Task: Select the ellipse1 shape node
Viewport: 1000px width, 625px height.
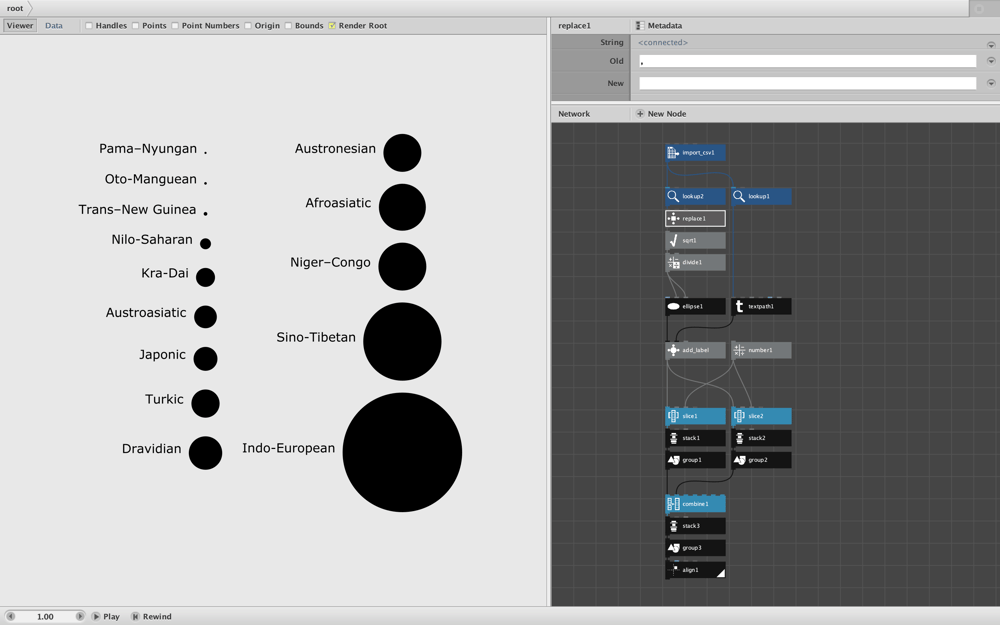Action: pyautogui.click(x=695, y=306)
